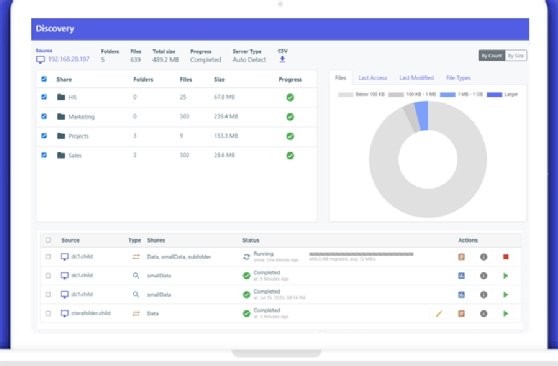Click the migration arrows icon for running task
Viewport: 558px width, 366px height.
pos(136,257)
